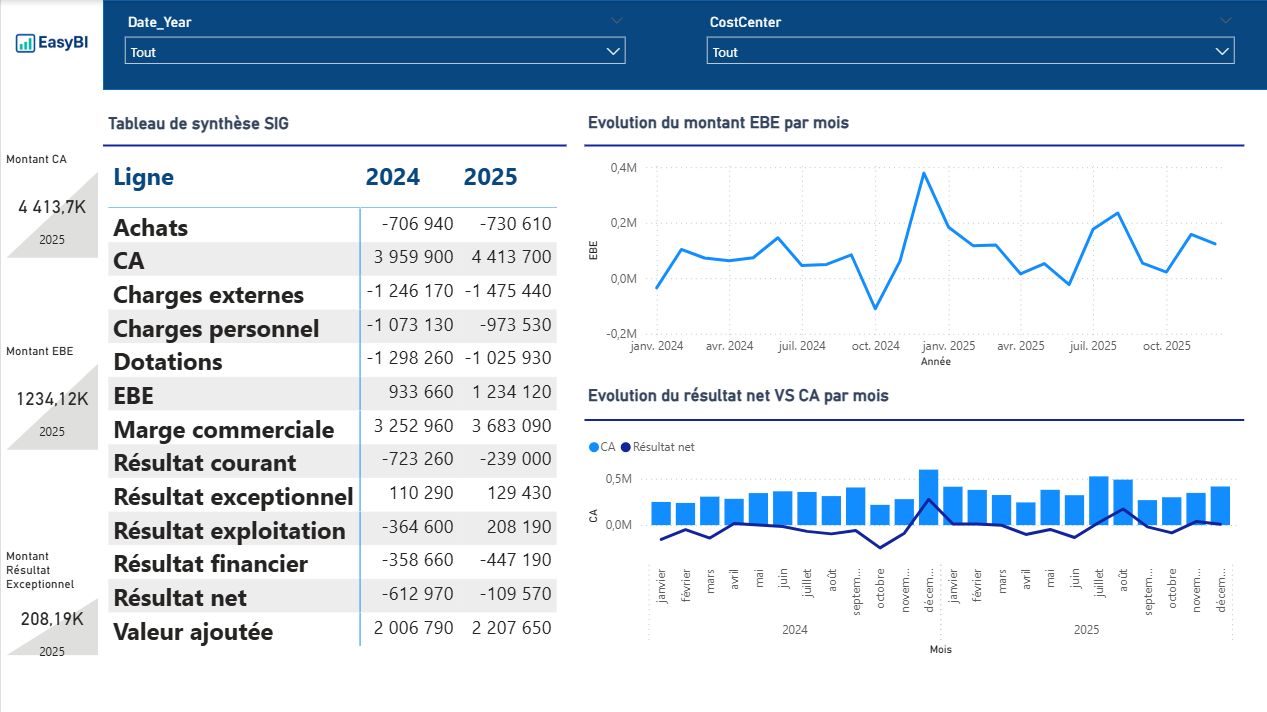Click the 2025 column header in SIG table
This screenshot has width=1267, height=712.
(490, 177)
